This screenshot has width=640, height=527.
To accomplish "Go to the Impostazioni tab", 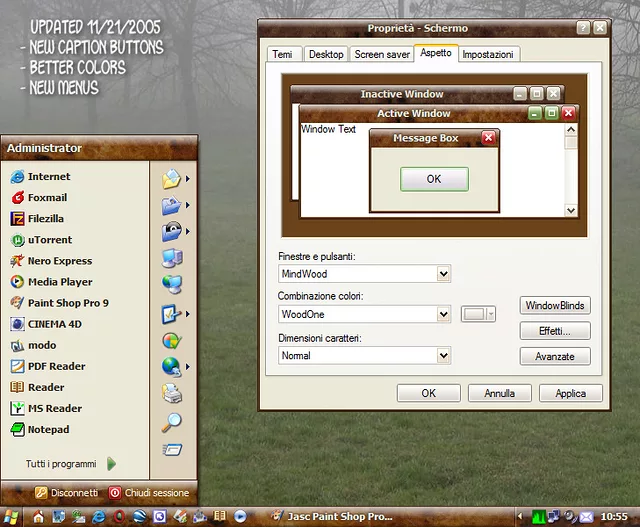I will pyautogui.click(x=488, y=55).
